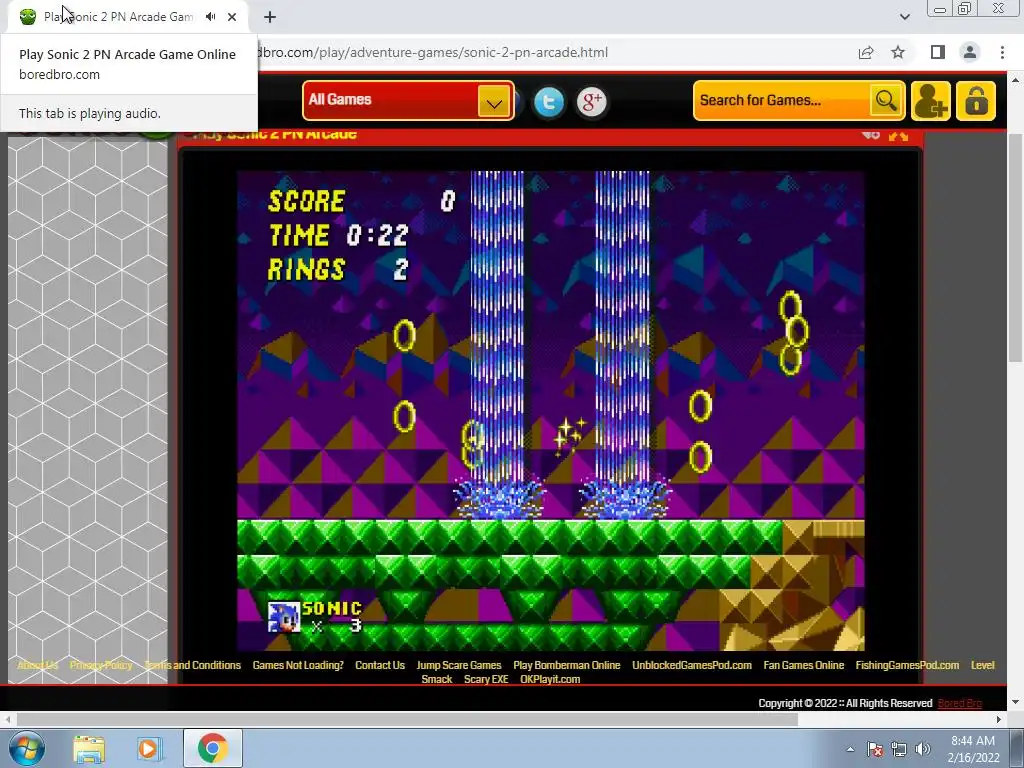Open a new browser tab

pyautogui.click(x=270, y=17)
